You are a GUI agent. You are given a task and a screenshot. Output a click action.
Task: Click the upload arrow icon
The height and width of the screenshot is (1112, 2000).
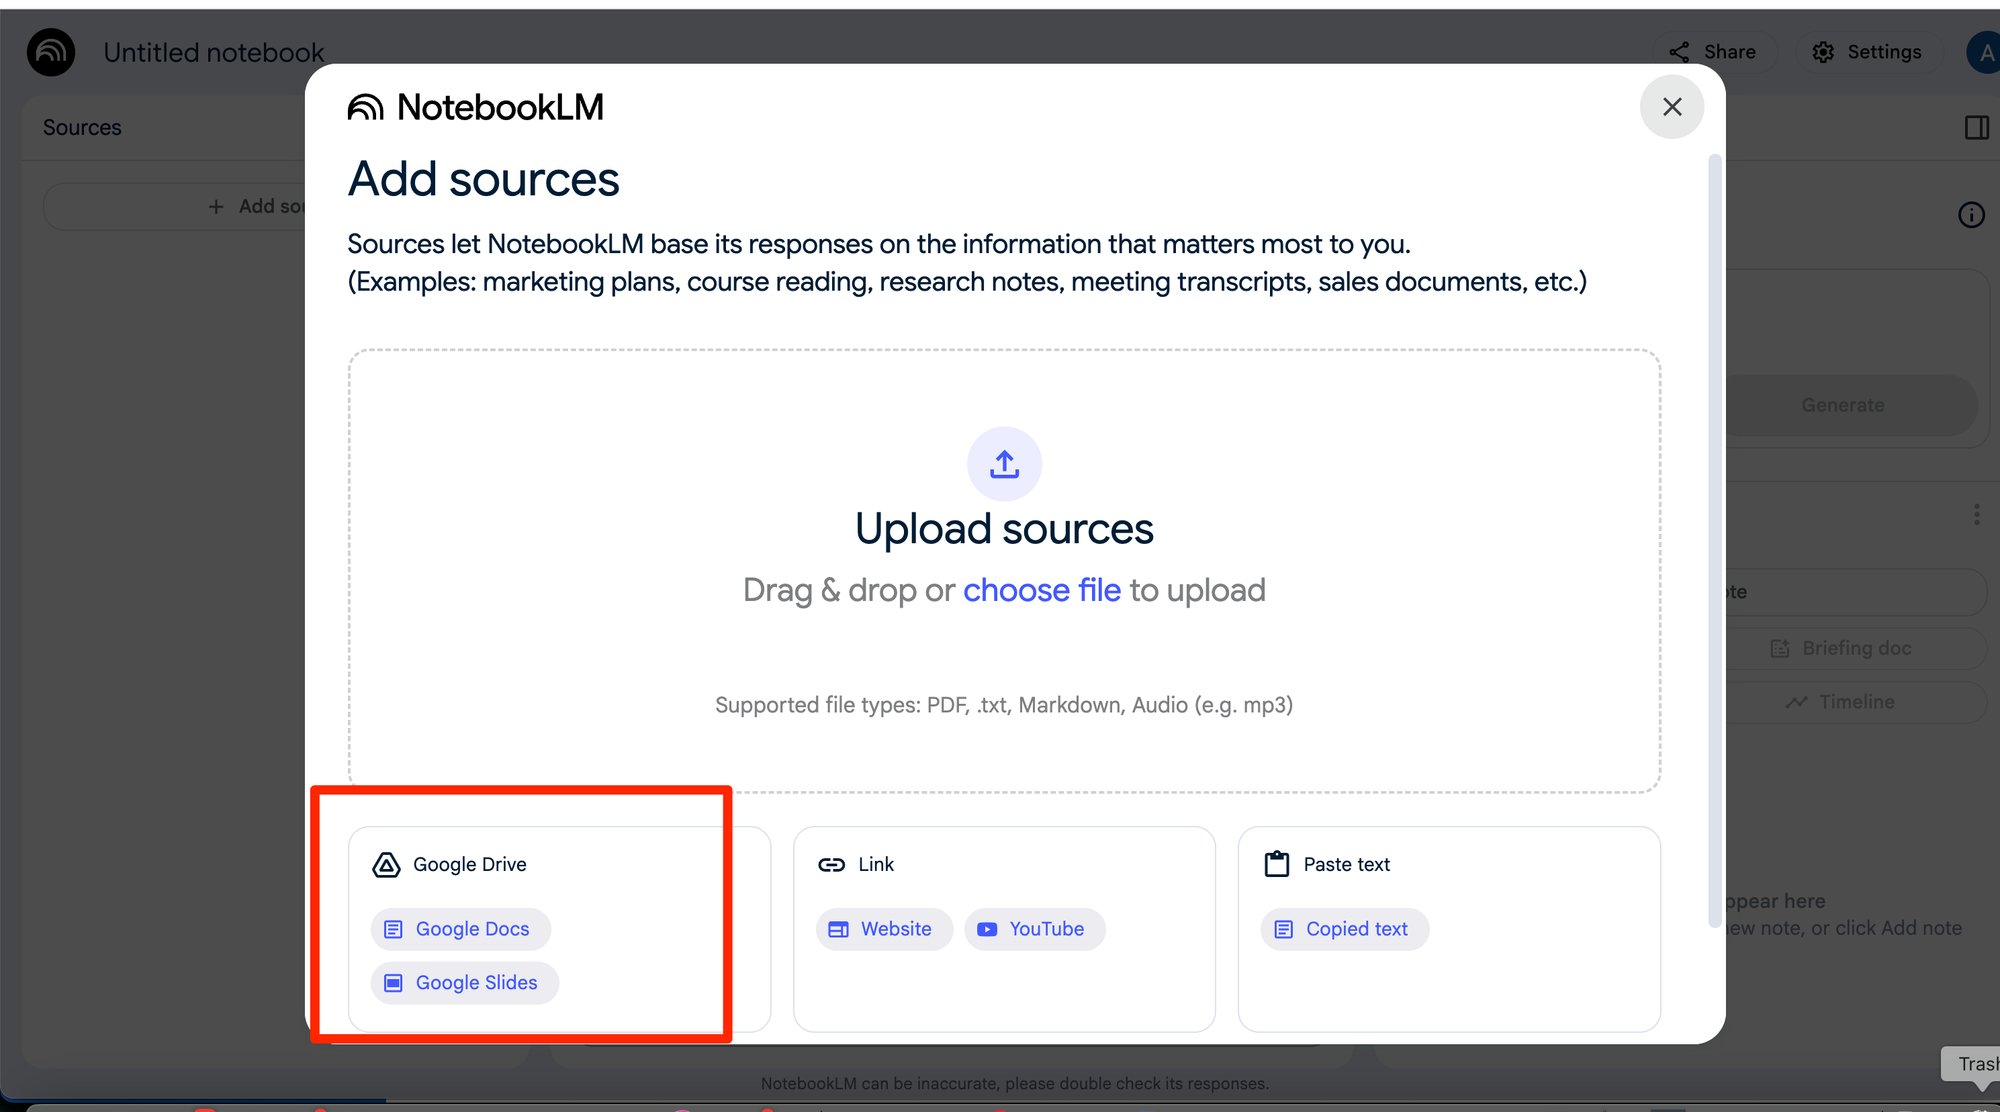(1004, 464)
